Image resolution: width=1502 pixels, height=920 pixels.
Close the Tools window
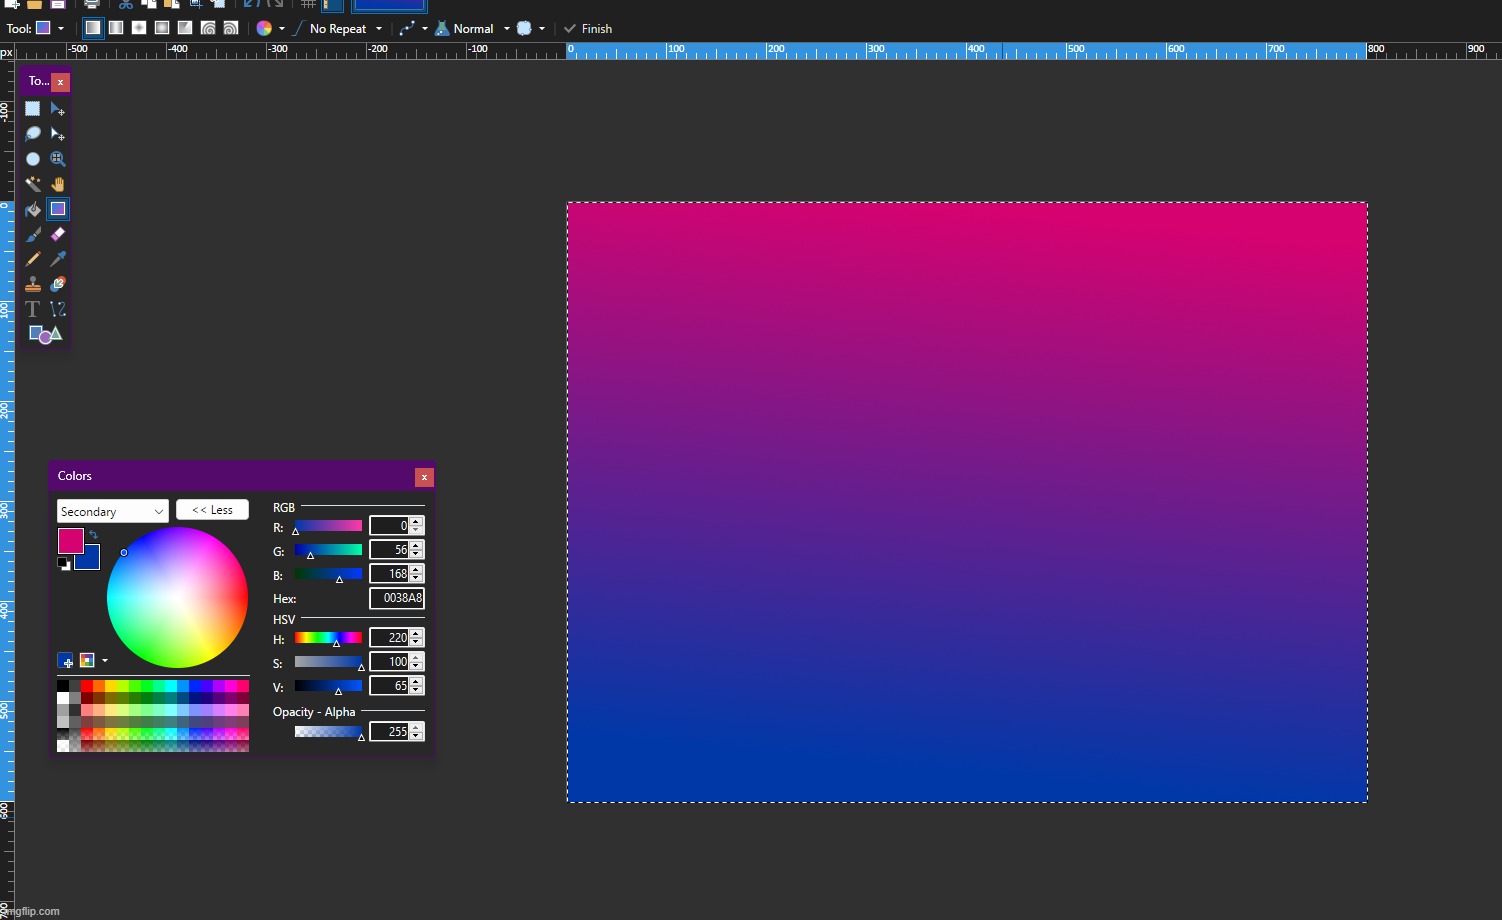coord(60,82)
